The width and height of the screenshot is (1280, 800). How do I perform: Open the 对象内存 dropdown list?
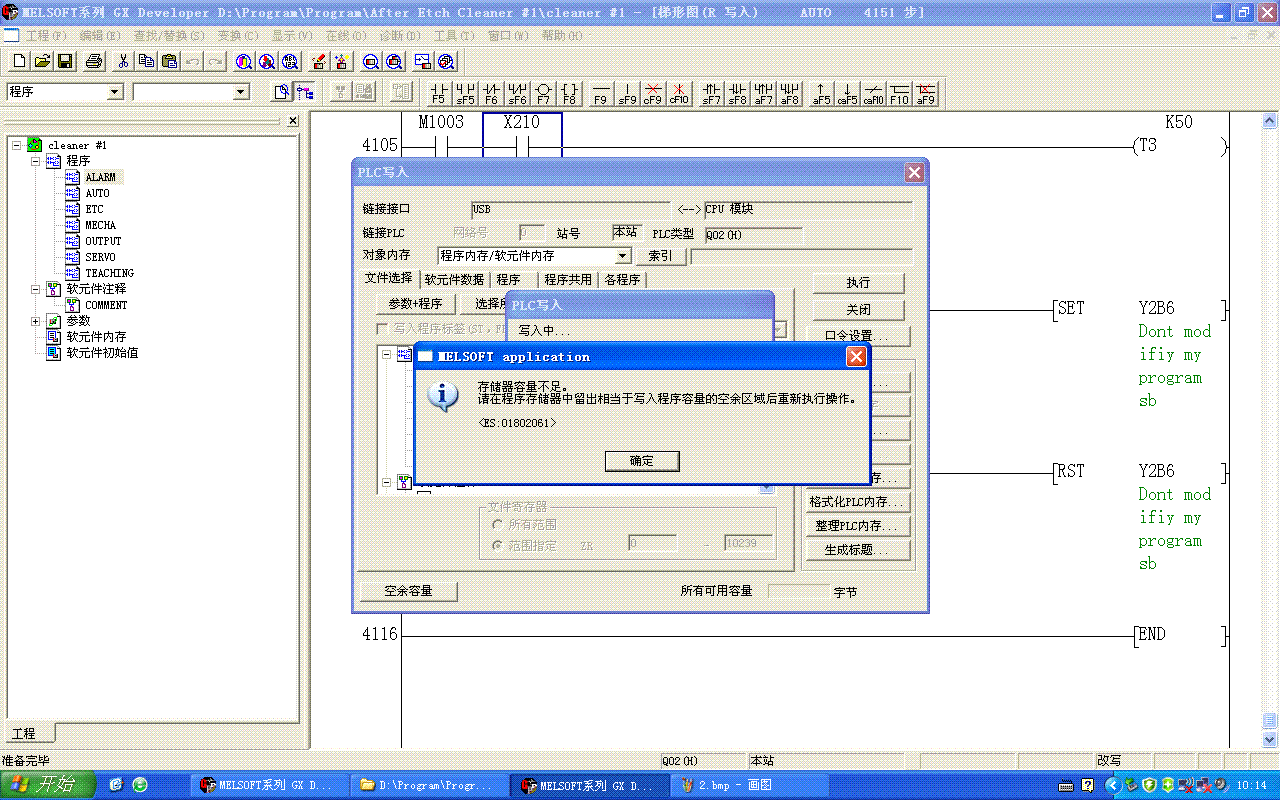click(x=622, y=256)
